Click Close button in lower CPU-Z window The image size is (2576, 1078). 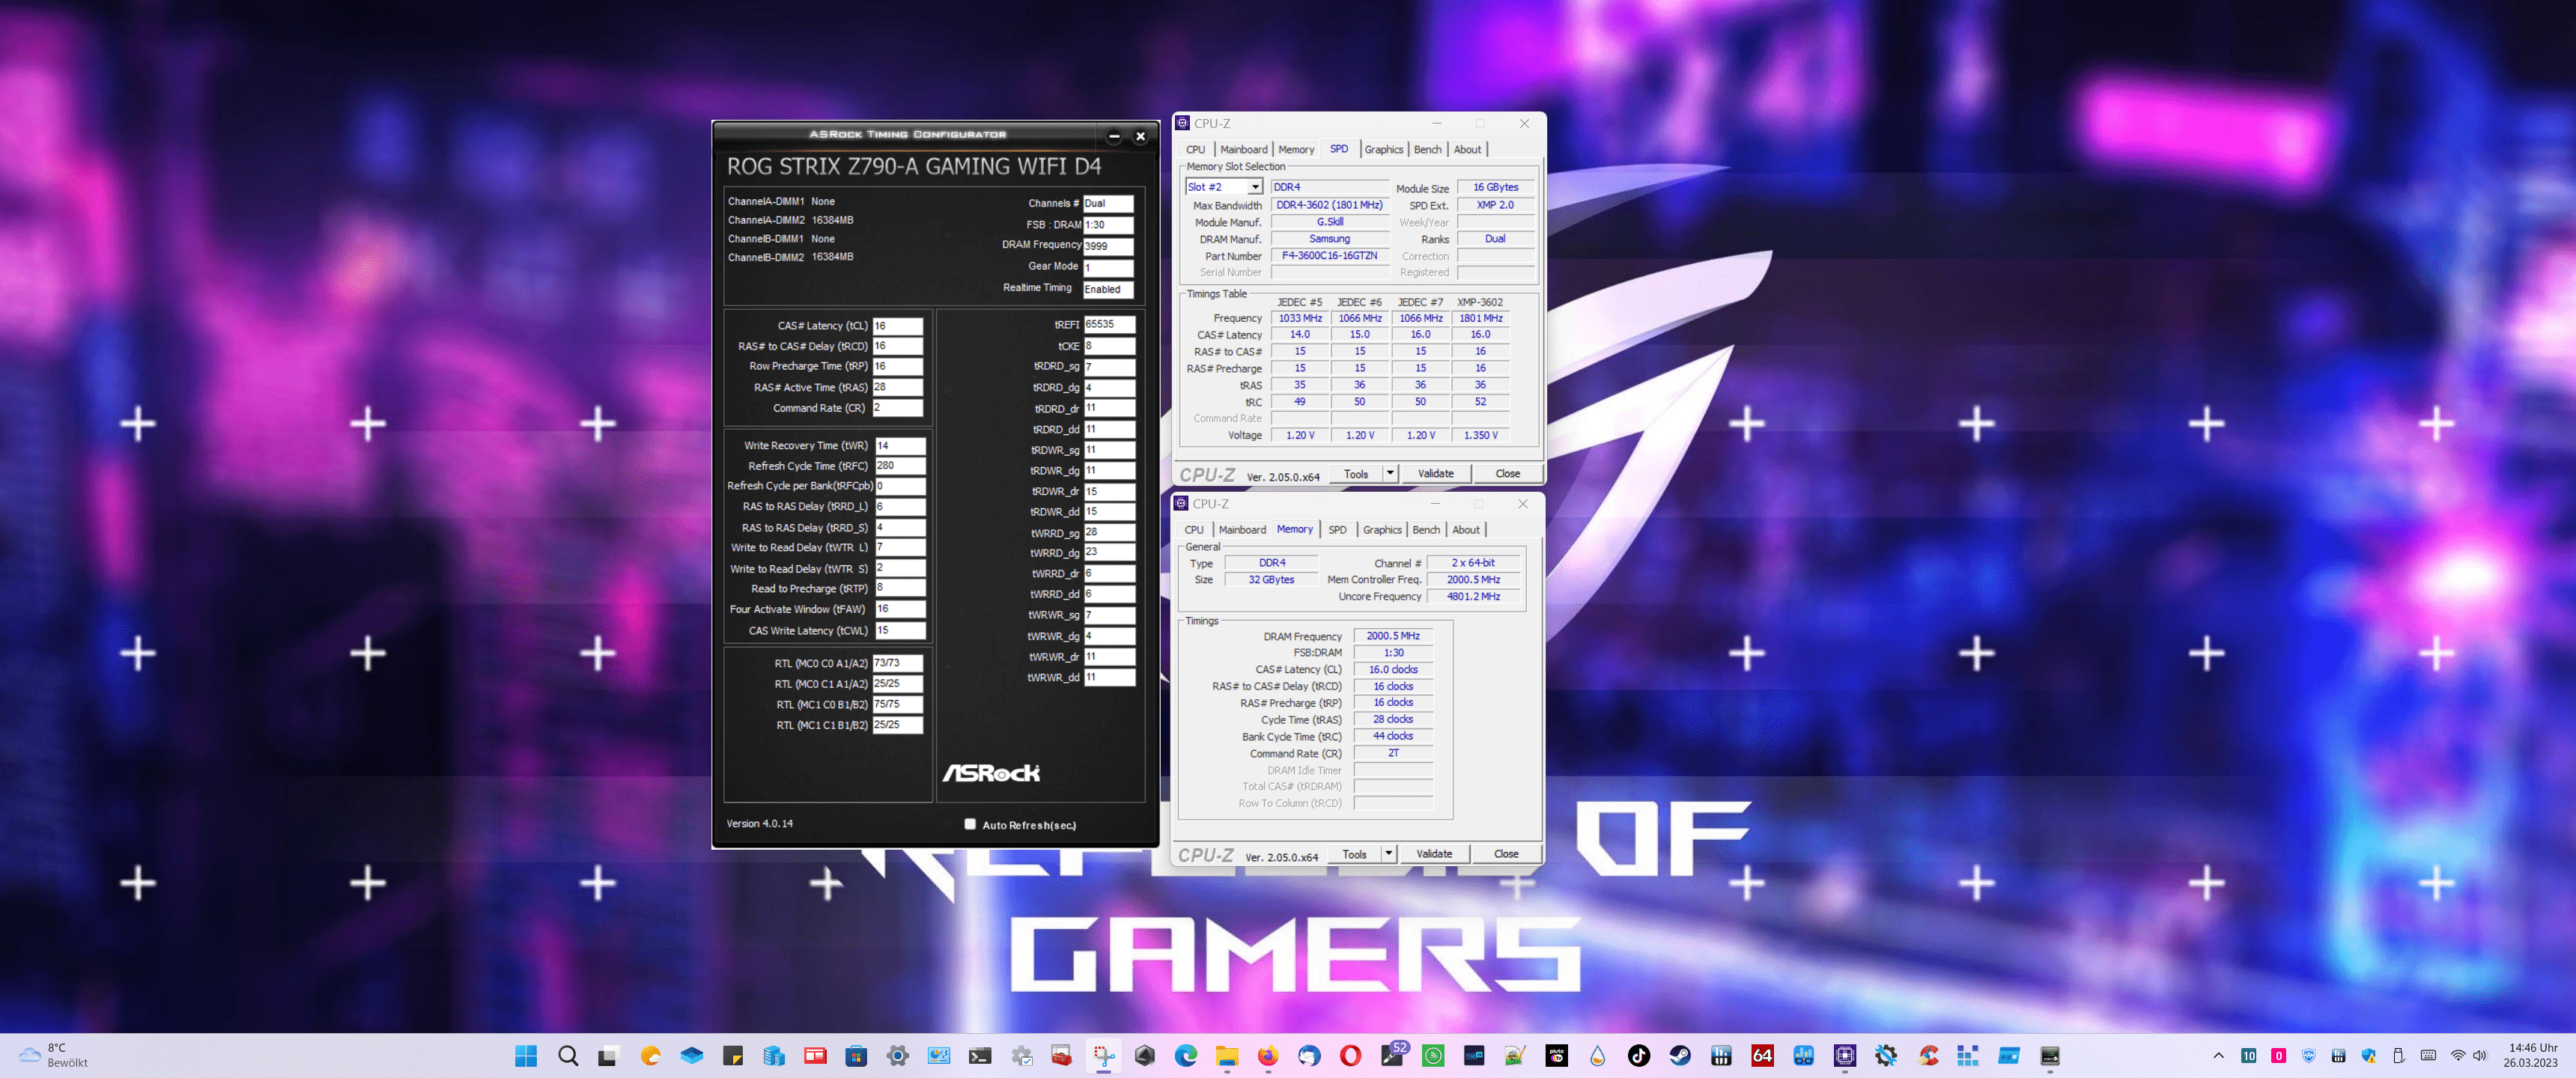click(x=1505, y=853)
